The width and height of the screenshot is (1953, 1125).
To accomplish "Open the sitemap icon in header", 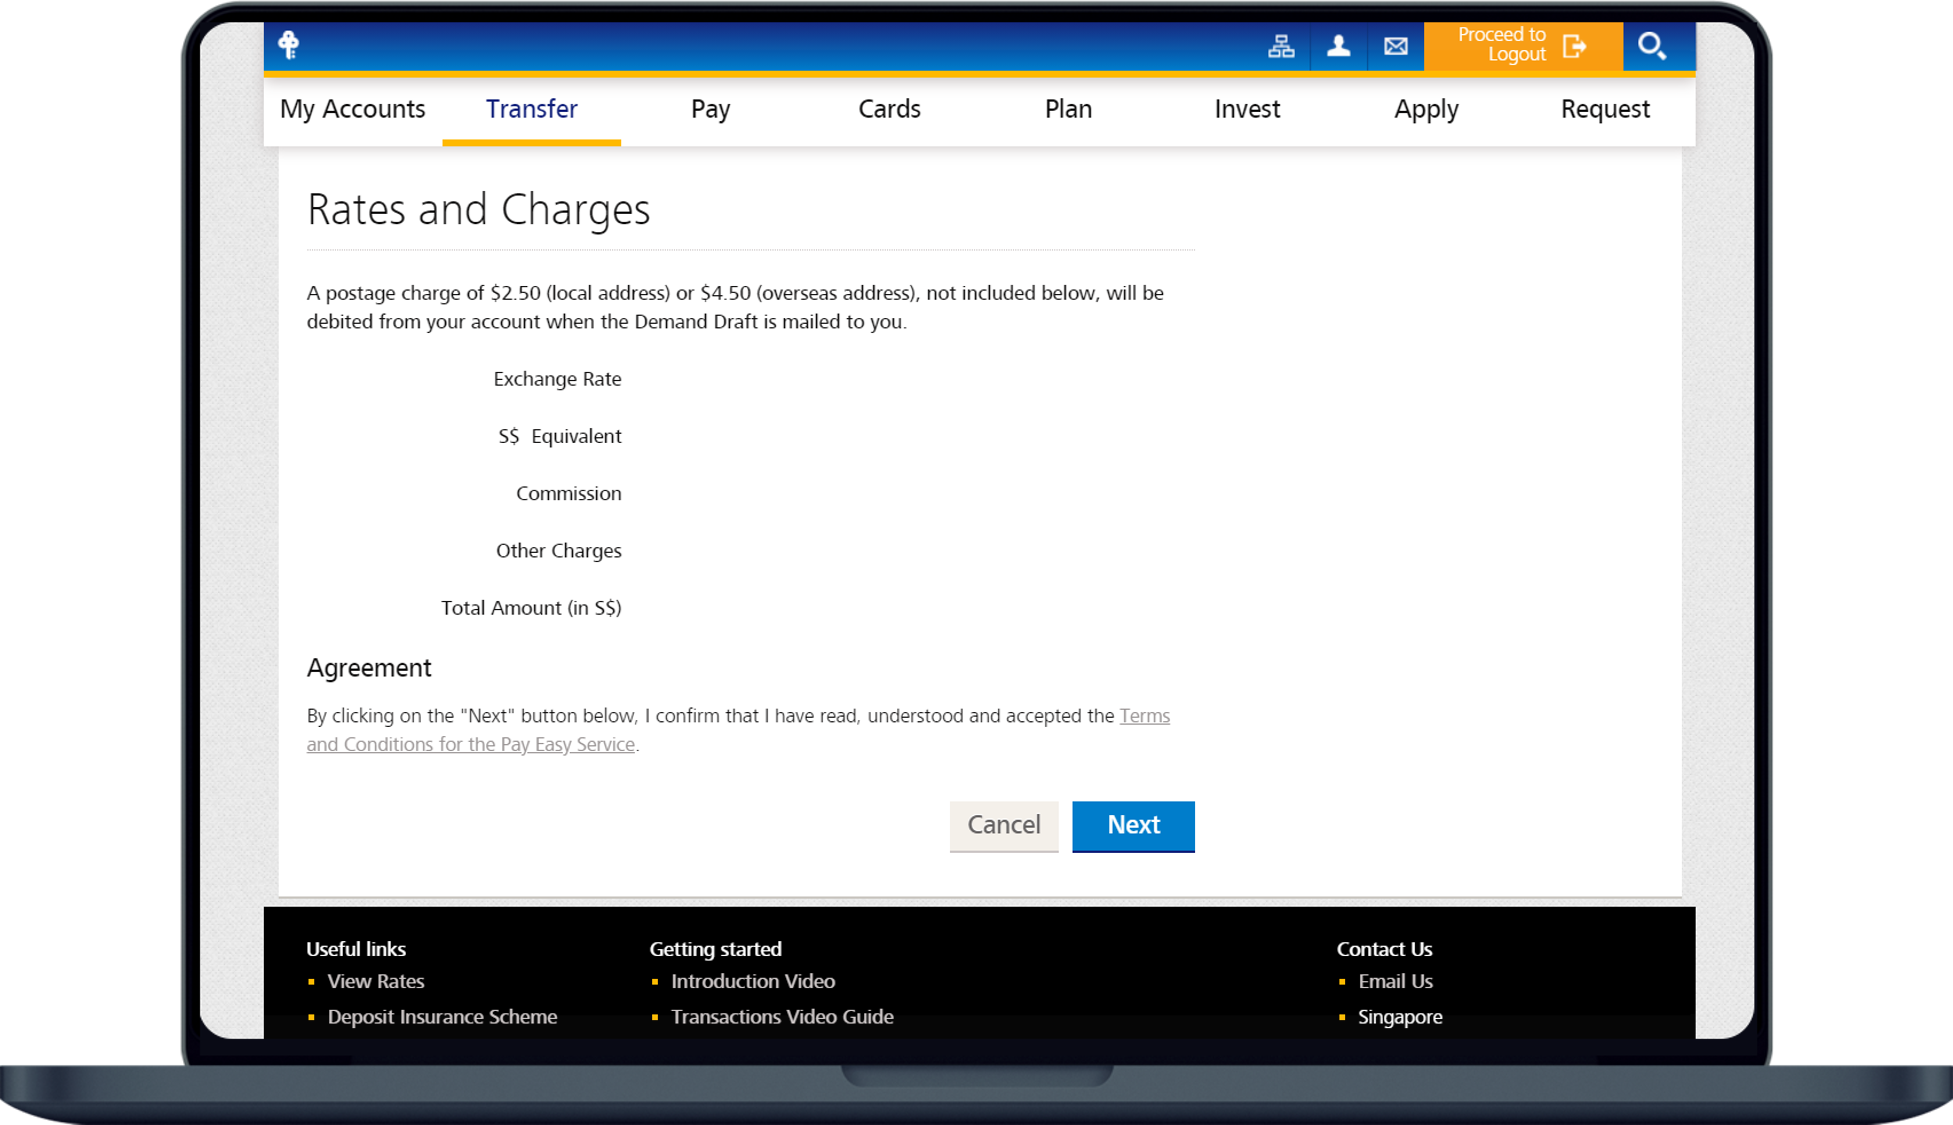I will pyautogui.click(x=1281, y=46).
